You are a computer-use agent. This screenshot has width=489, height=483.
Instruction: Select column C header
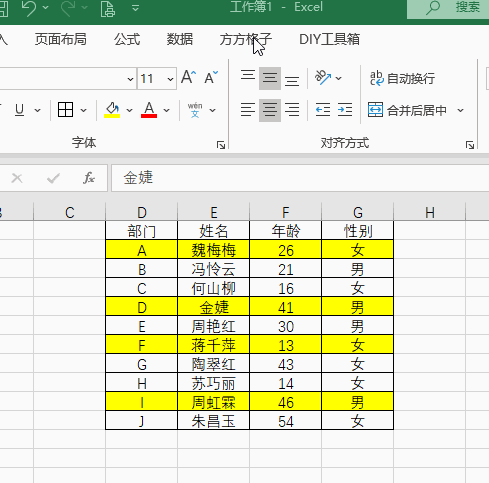click(x=70, y=212)
